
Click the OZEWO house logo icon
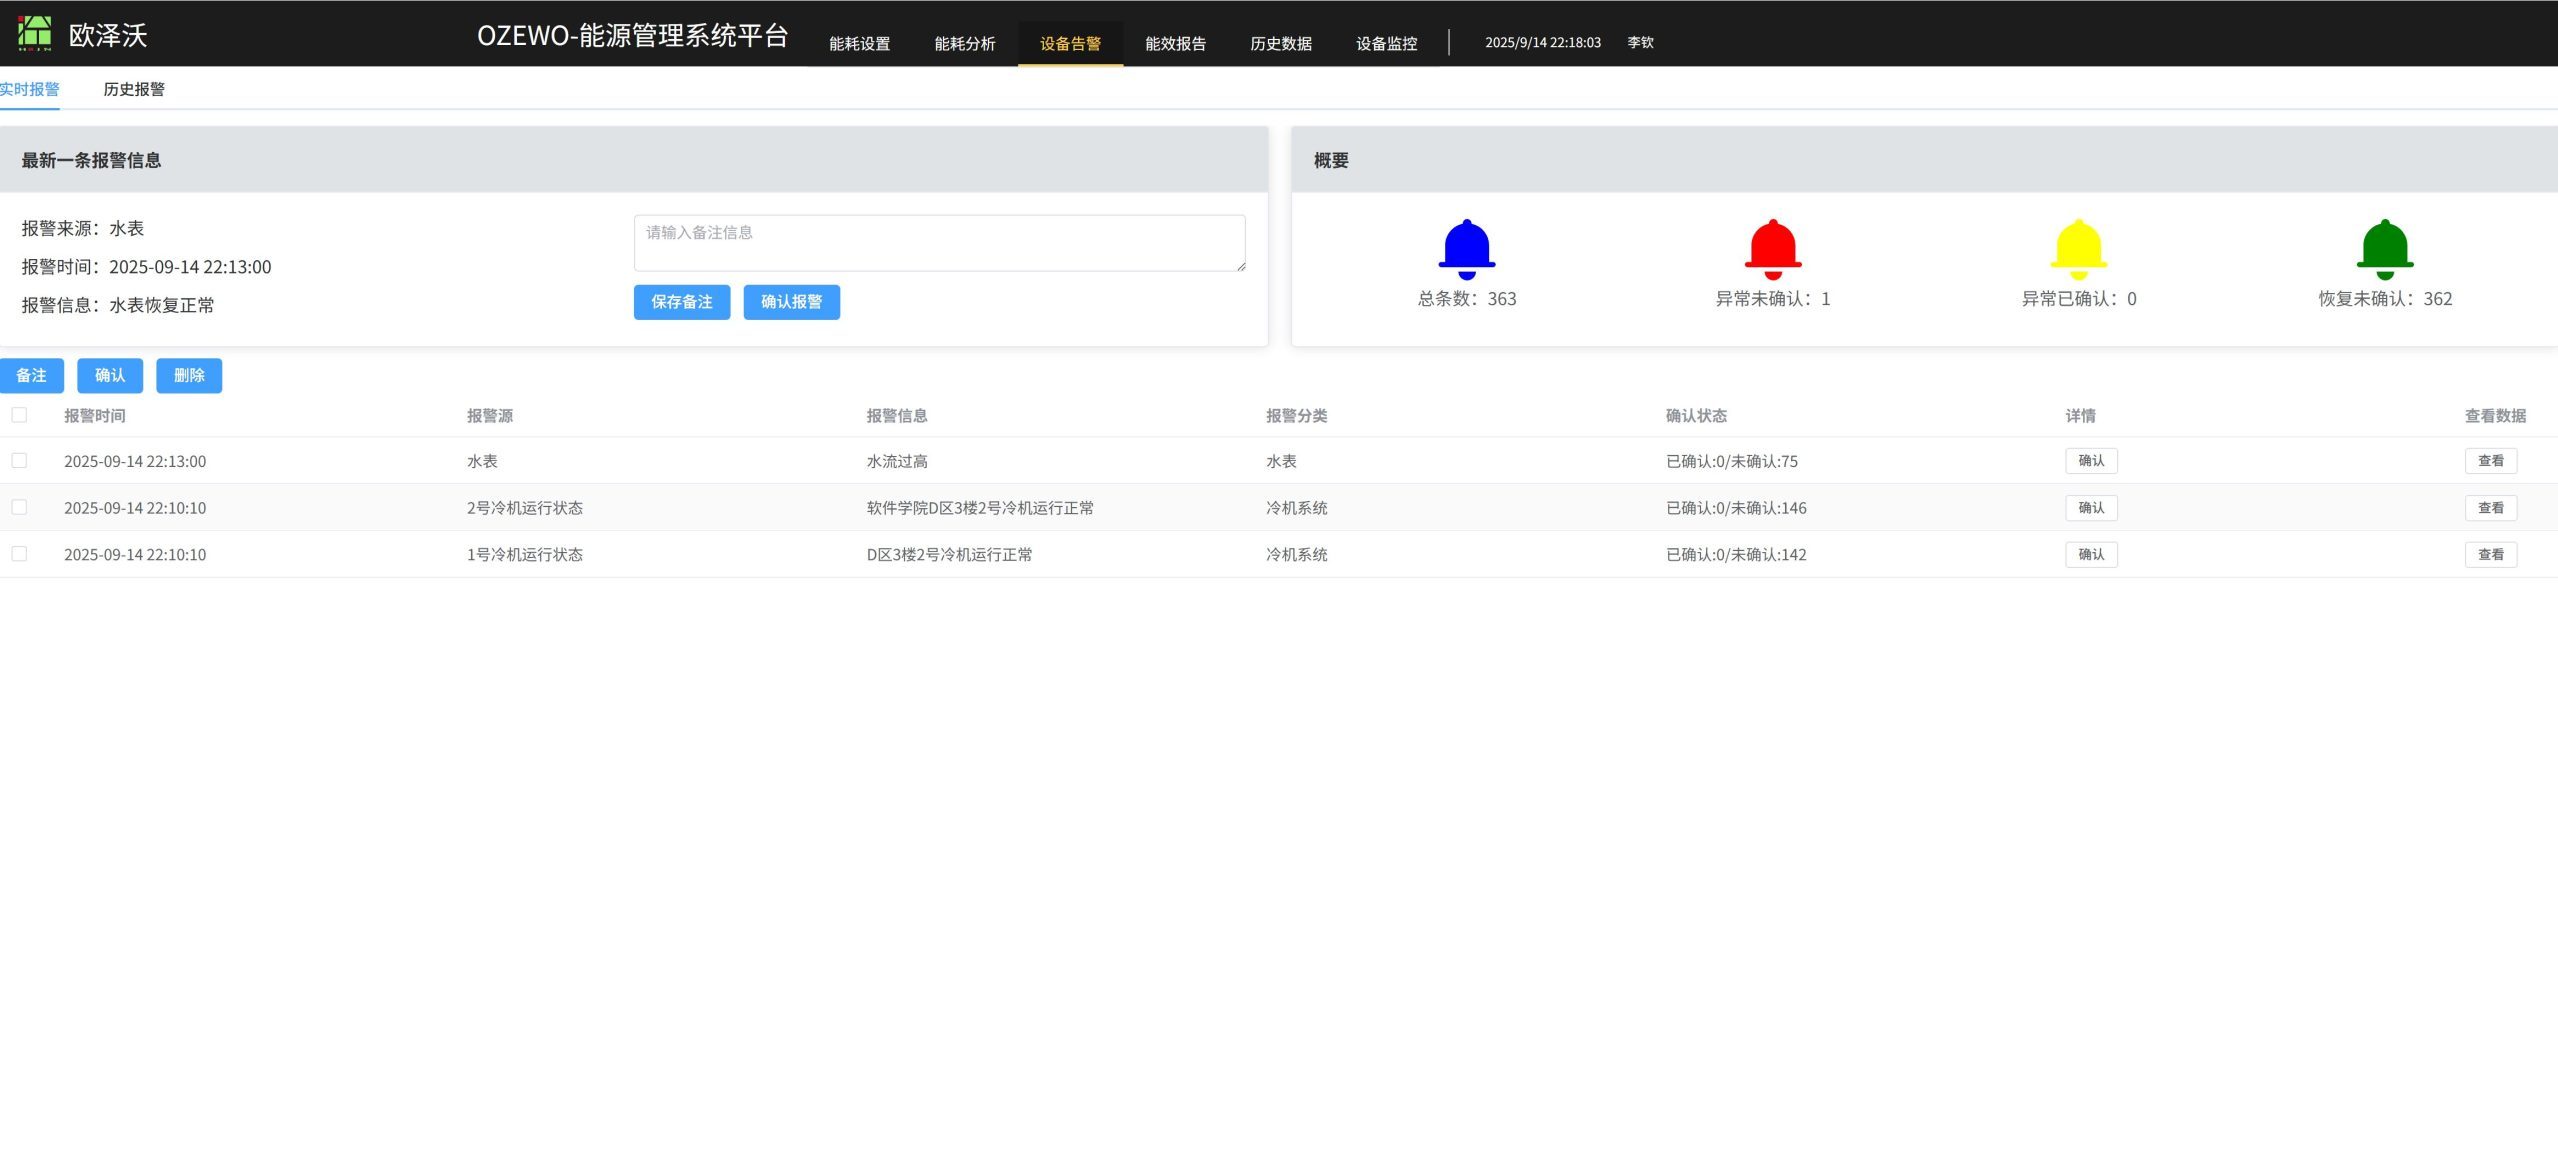tap(35, 34)
